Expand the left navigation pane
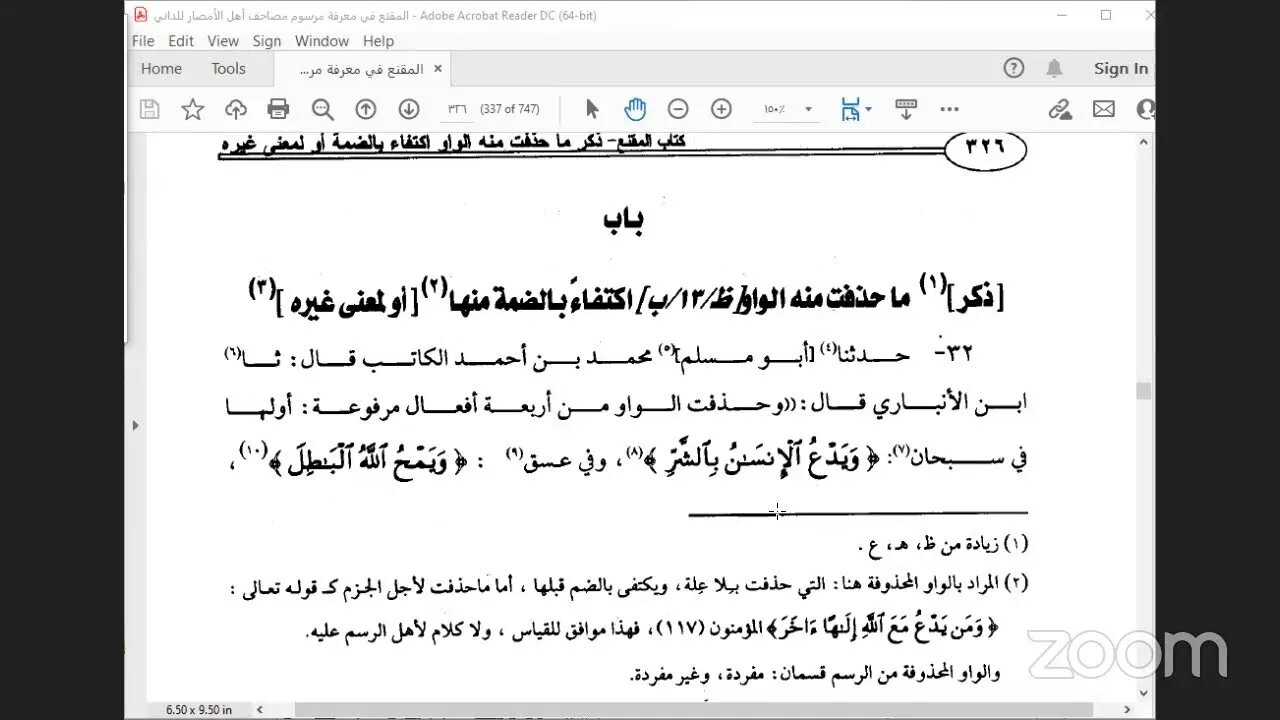 136,425
